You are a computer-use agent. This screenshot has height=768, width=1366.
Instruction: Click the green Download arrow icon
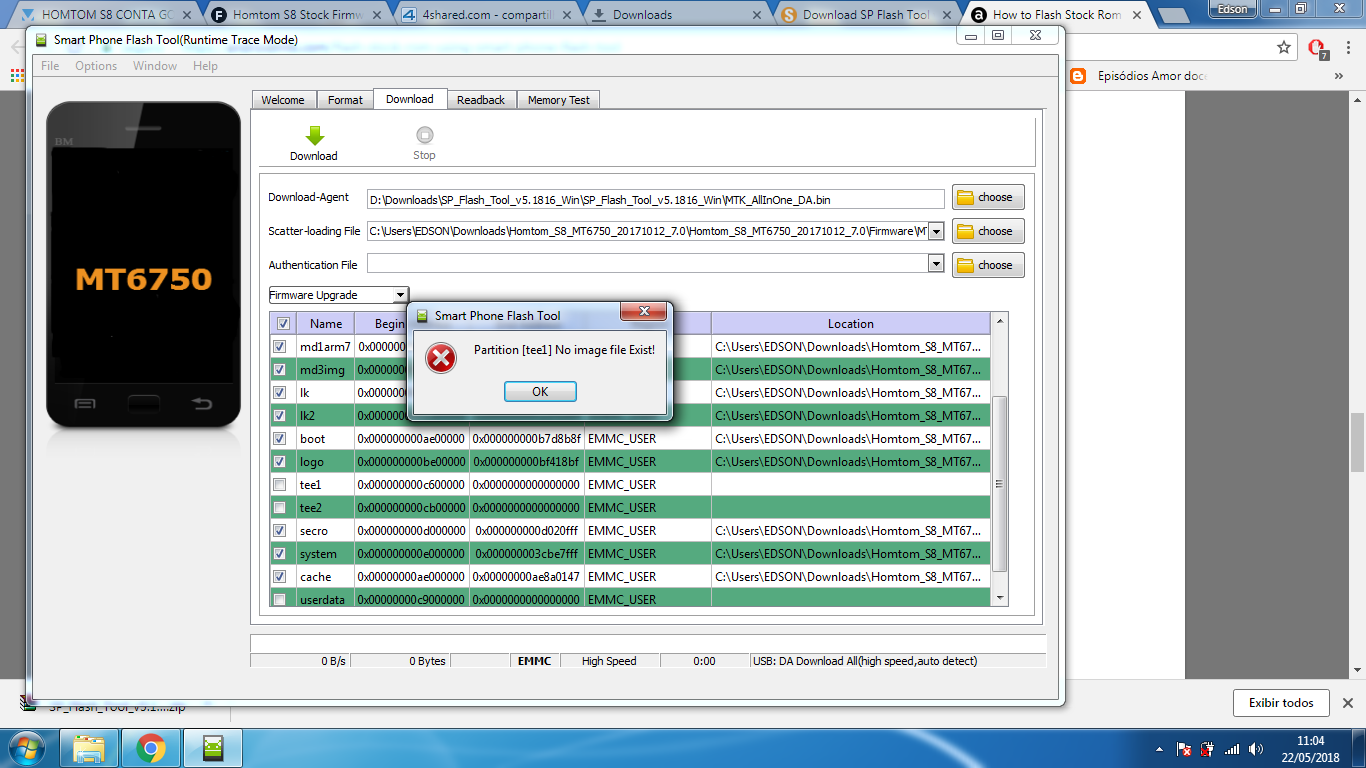(314, 136)
